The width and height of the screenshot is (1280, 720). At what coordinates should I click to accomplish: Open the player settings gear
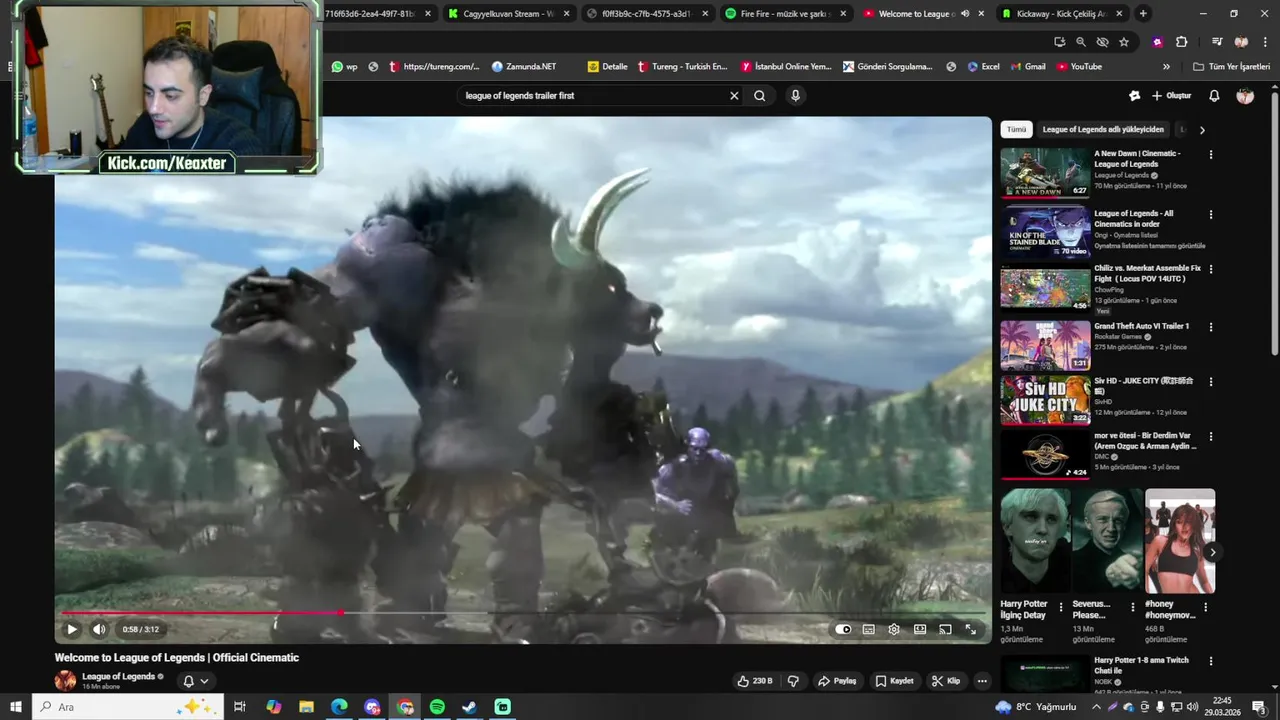pyautogui.click(x=894, y=629)
